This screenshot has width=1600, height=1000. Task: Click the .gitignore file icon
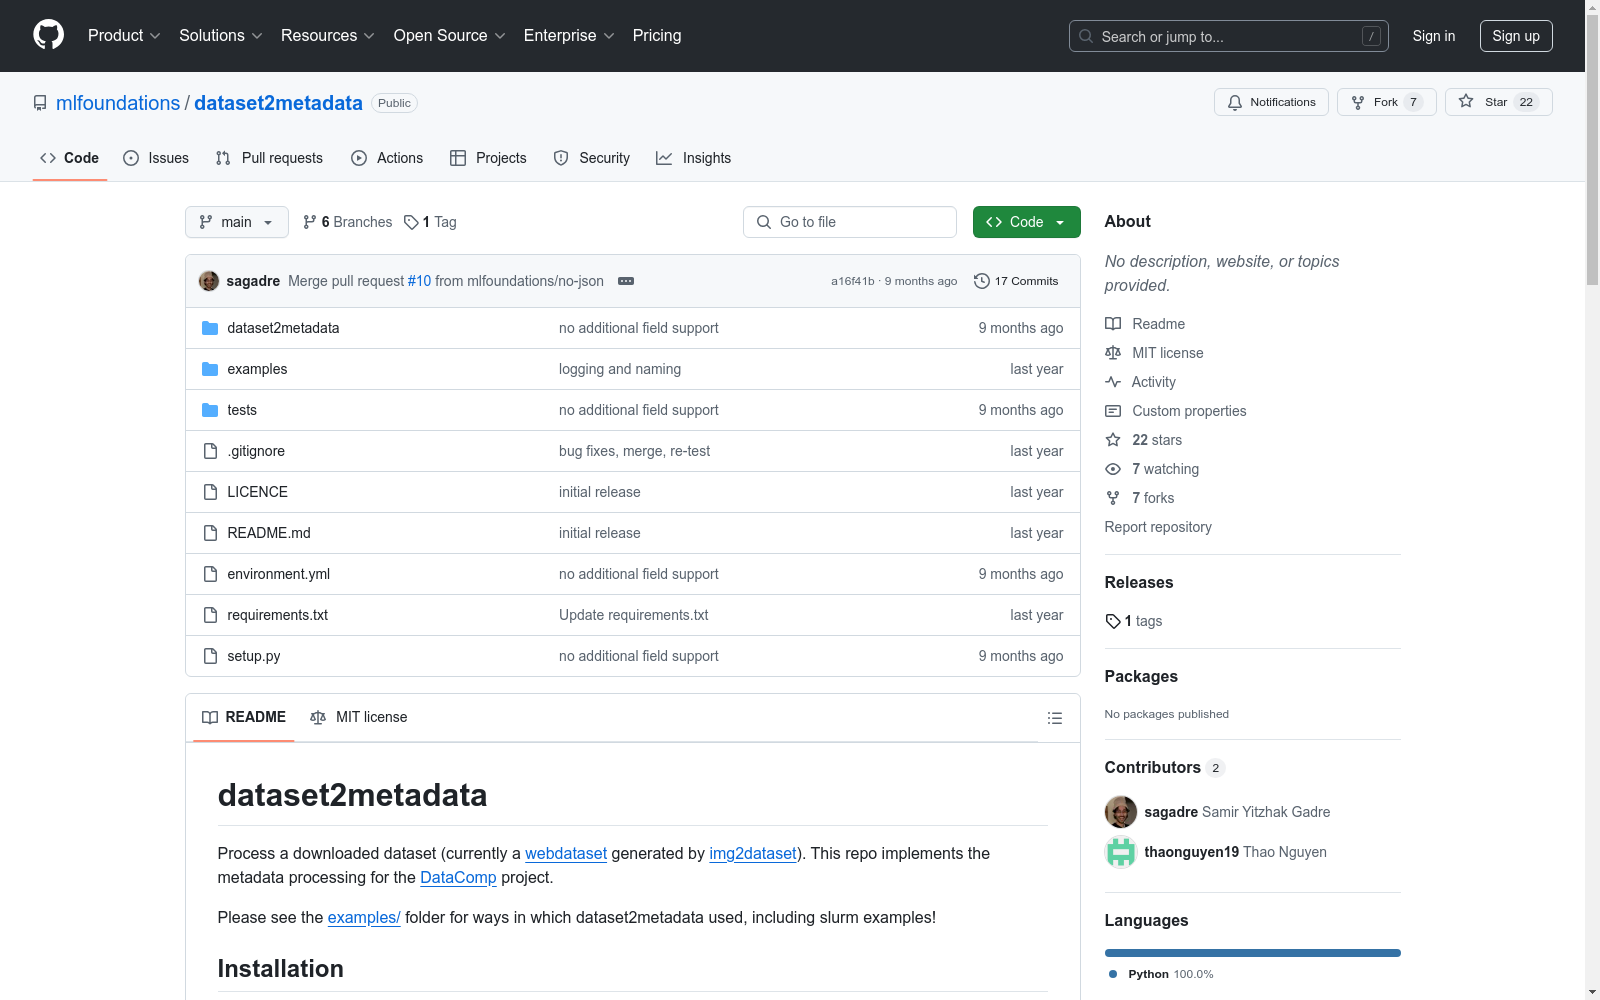click(210, 451)
